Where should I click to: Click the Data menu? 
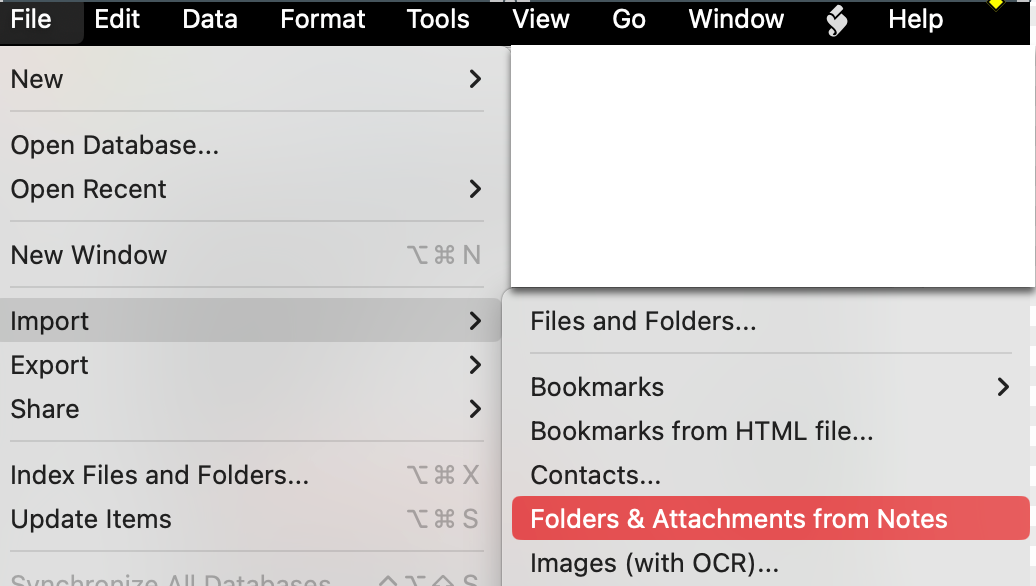click(x=210, y=19)
